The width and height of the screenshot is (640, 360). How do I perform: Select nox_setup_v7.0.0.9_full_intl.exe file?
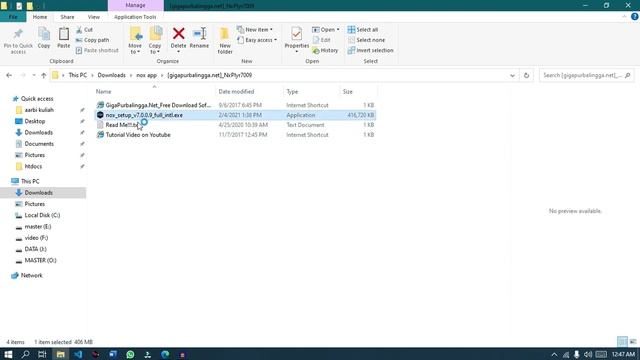(x=235, y=115)
